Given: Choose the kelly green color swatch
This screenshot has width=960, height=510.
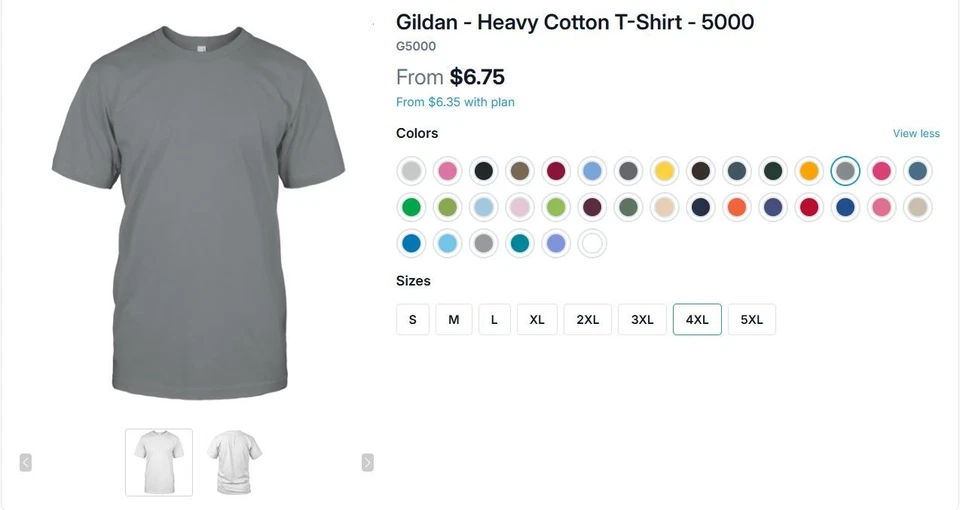Looking at the screenshot, I should coord(411,207).
